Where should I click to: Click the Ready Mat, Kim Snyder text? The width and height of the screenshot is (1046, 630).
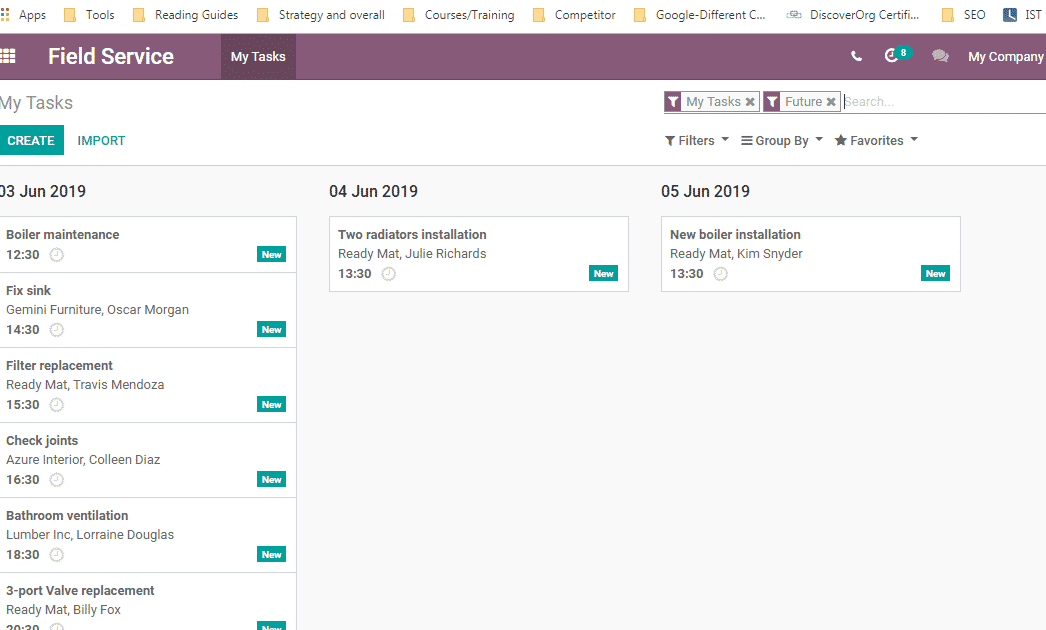click(736, 254)
